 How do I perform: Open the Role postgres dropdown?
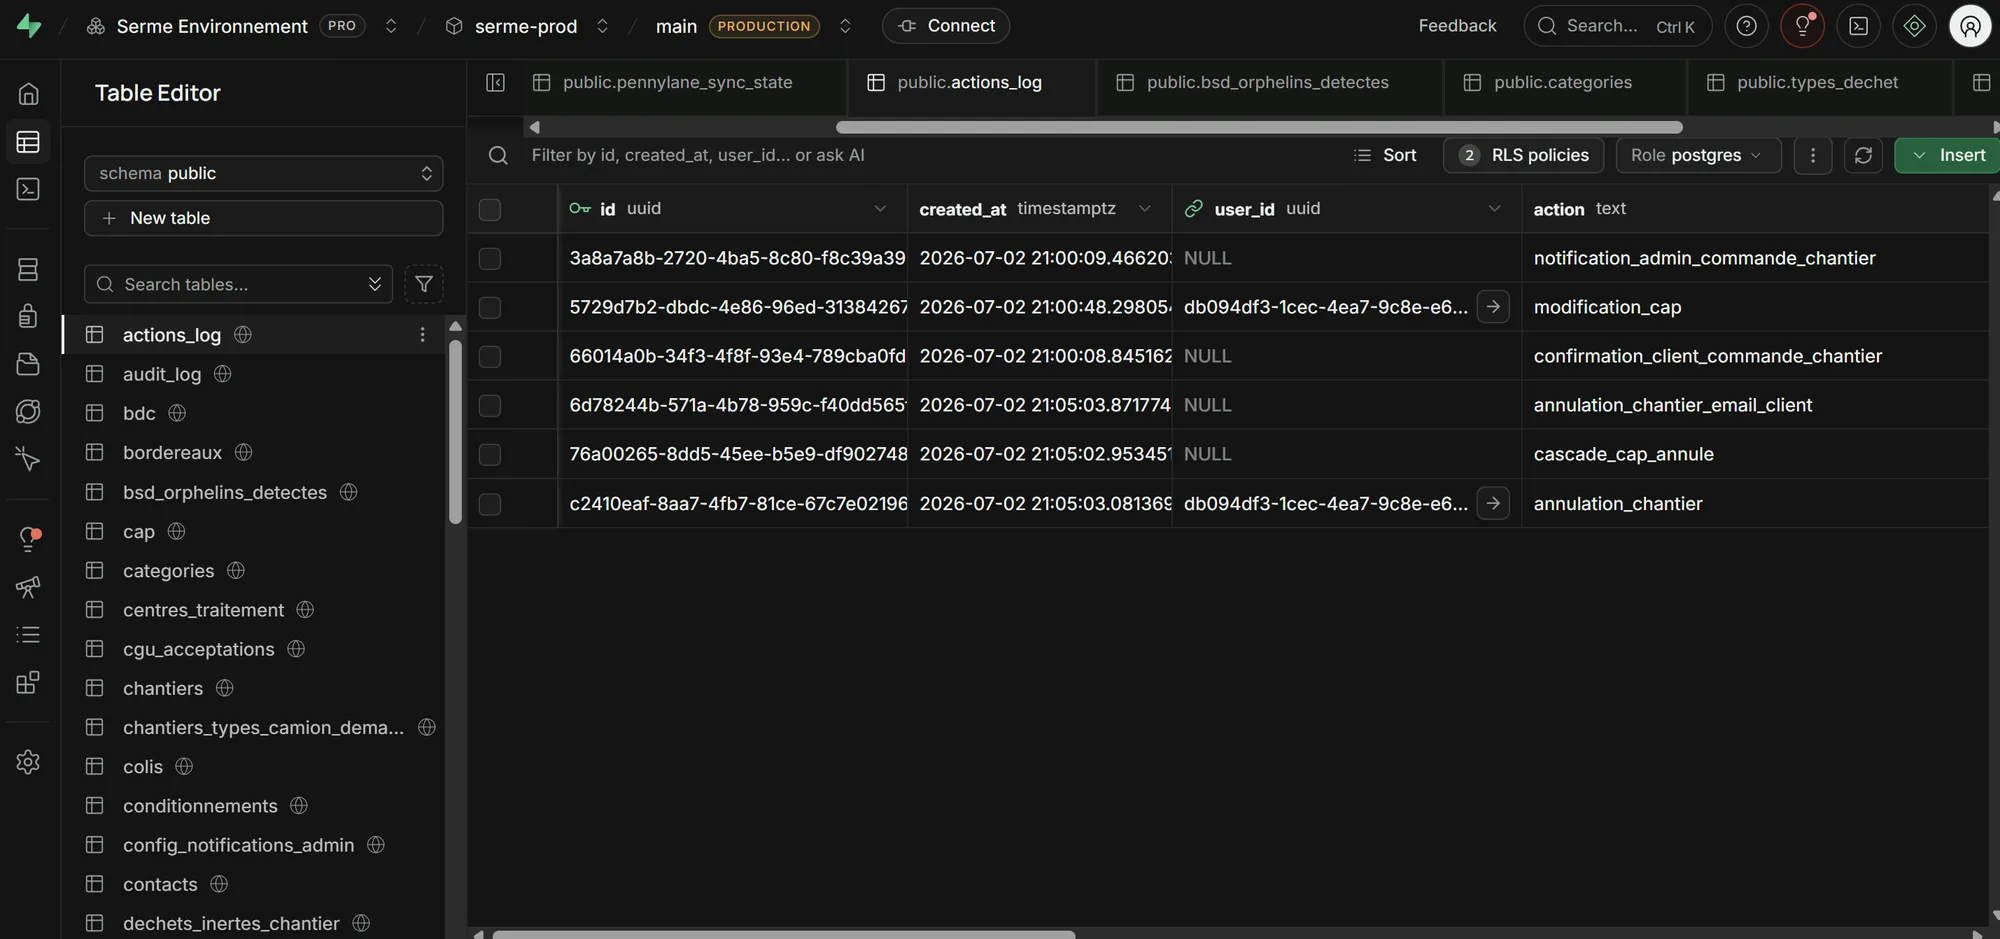[x=1698, y=155]
